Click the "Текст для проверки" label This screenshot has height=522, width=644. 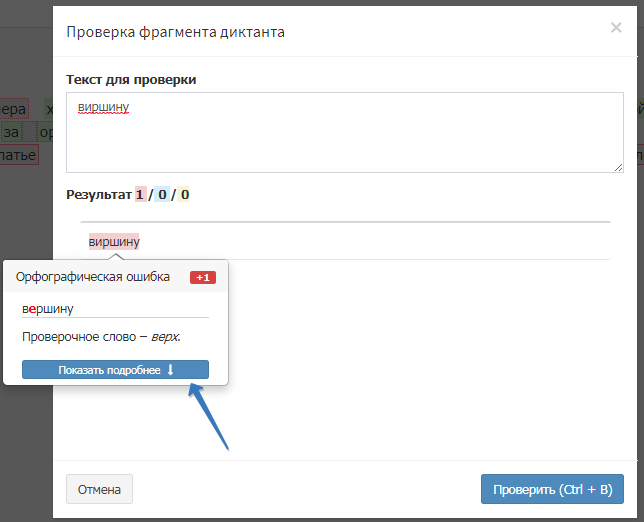tap(131, 79)
